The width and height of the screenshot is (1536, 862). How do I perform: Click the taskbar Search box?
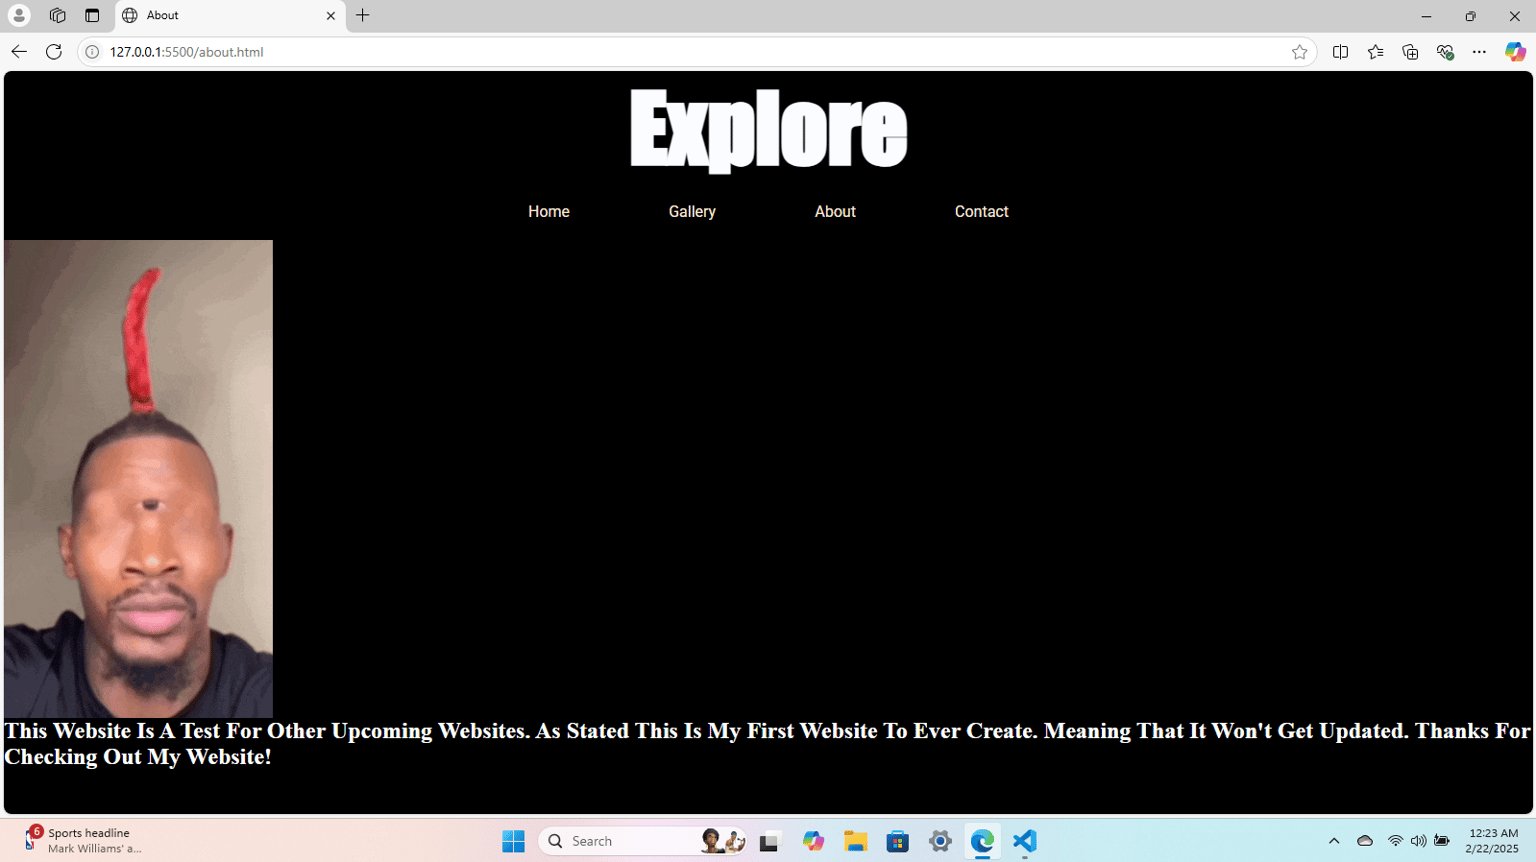click(642, 841)
